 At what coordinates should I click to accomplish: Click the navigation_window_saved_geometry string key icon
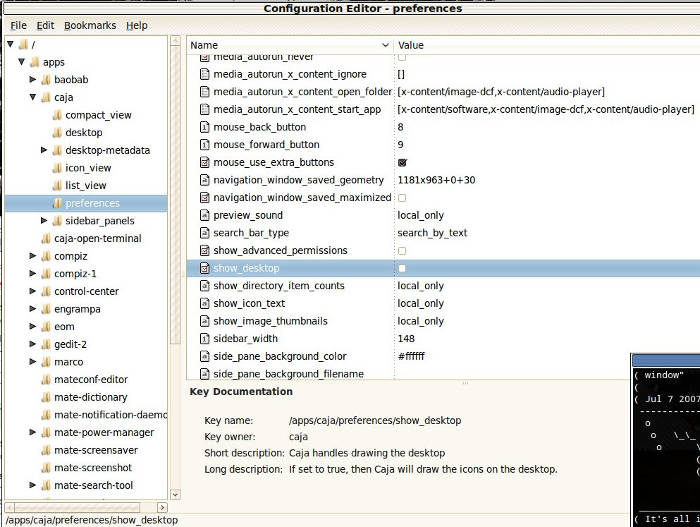pos(204,180)
